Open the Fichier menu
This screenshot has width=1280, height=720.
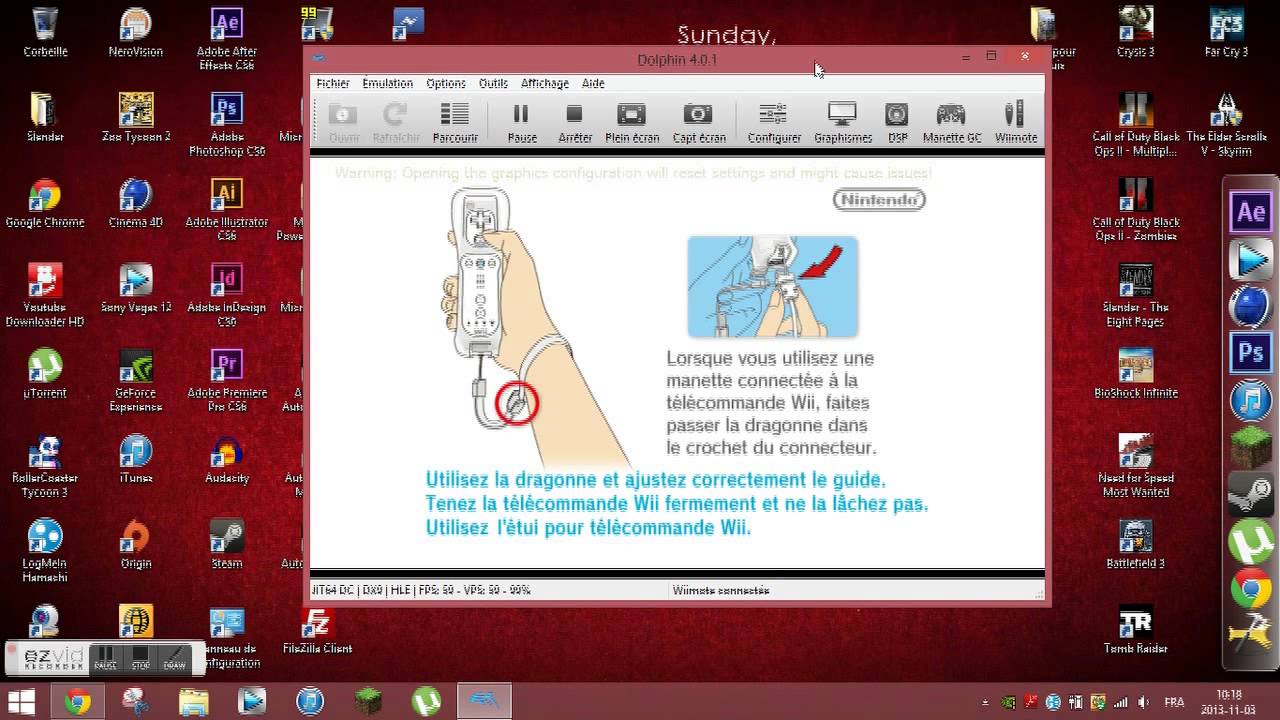(333, 83)
